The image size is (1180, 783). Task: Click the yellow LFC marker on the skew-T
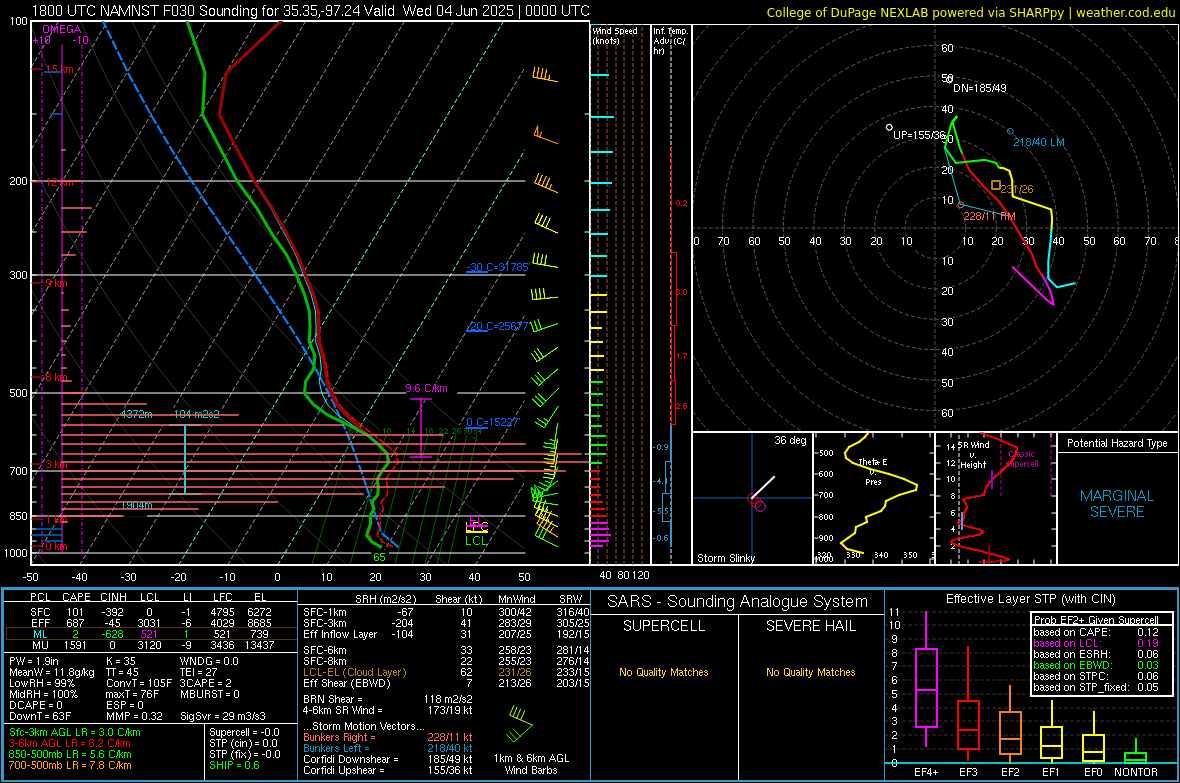(477, 527)
